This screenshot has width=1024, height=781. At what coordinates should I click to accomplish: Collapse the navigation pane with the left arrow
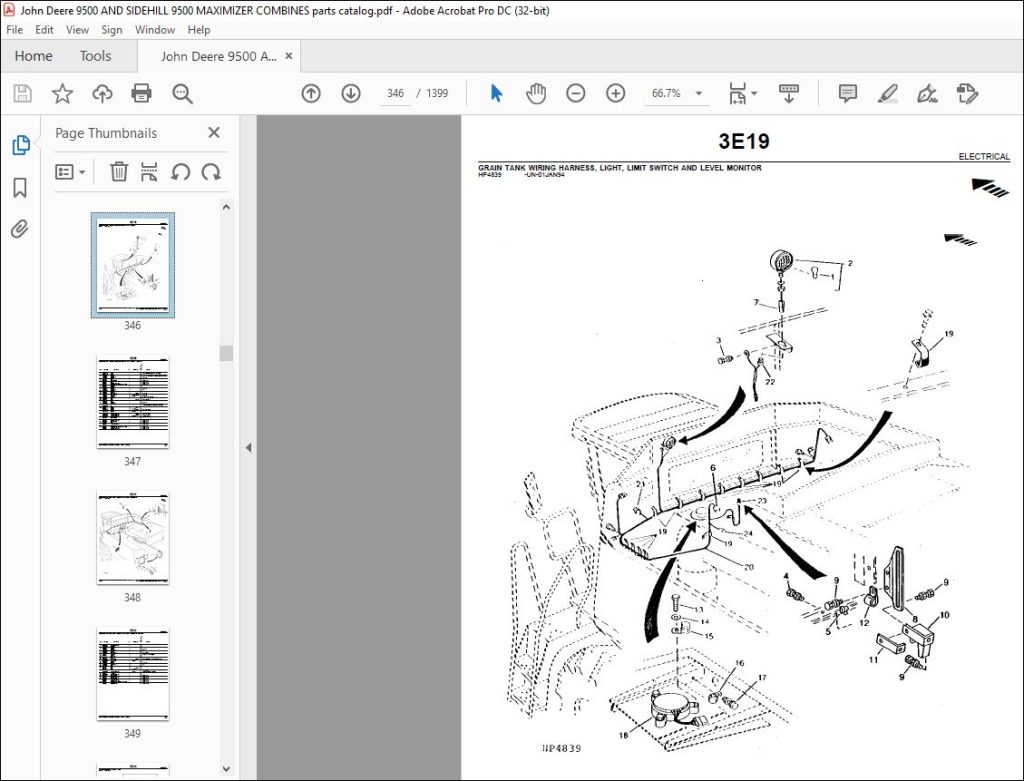[x=248, y=448]
